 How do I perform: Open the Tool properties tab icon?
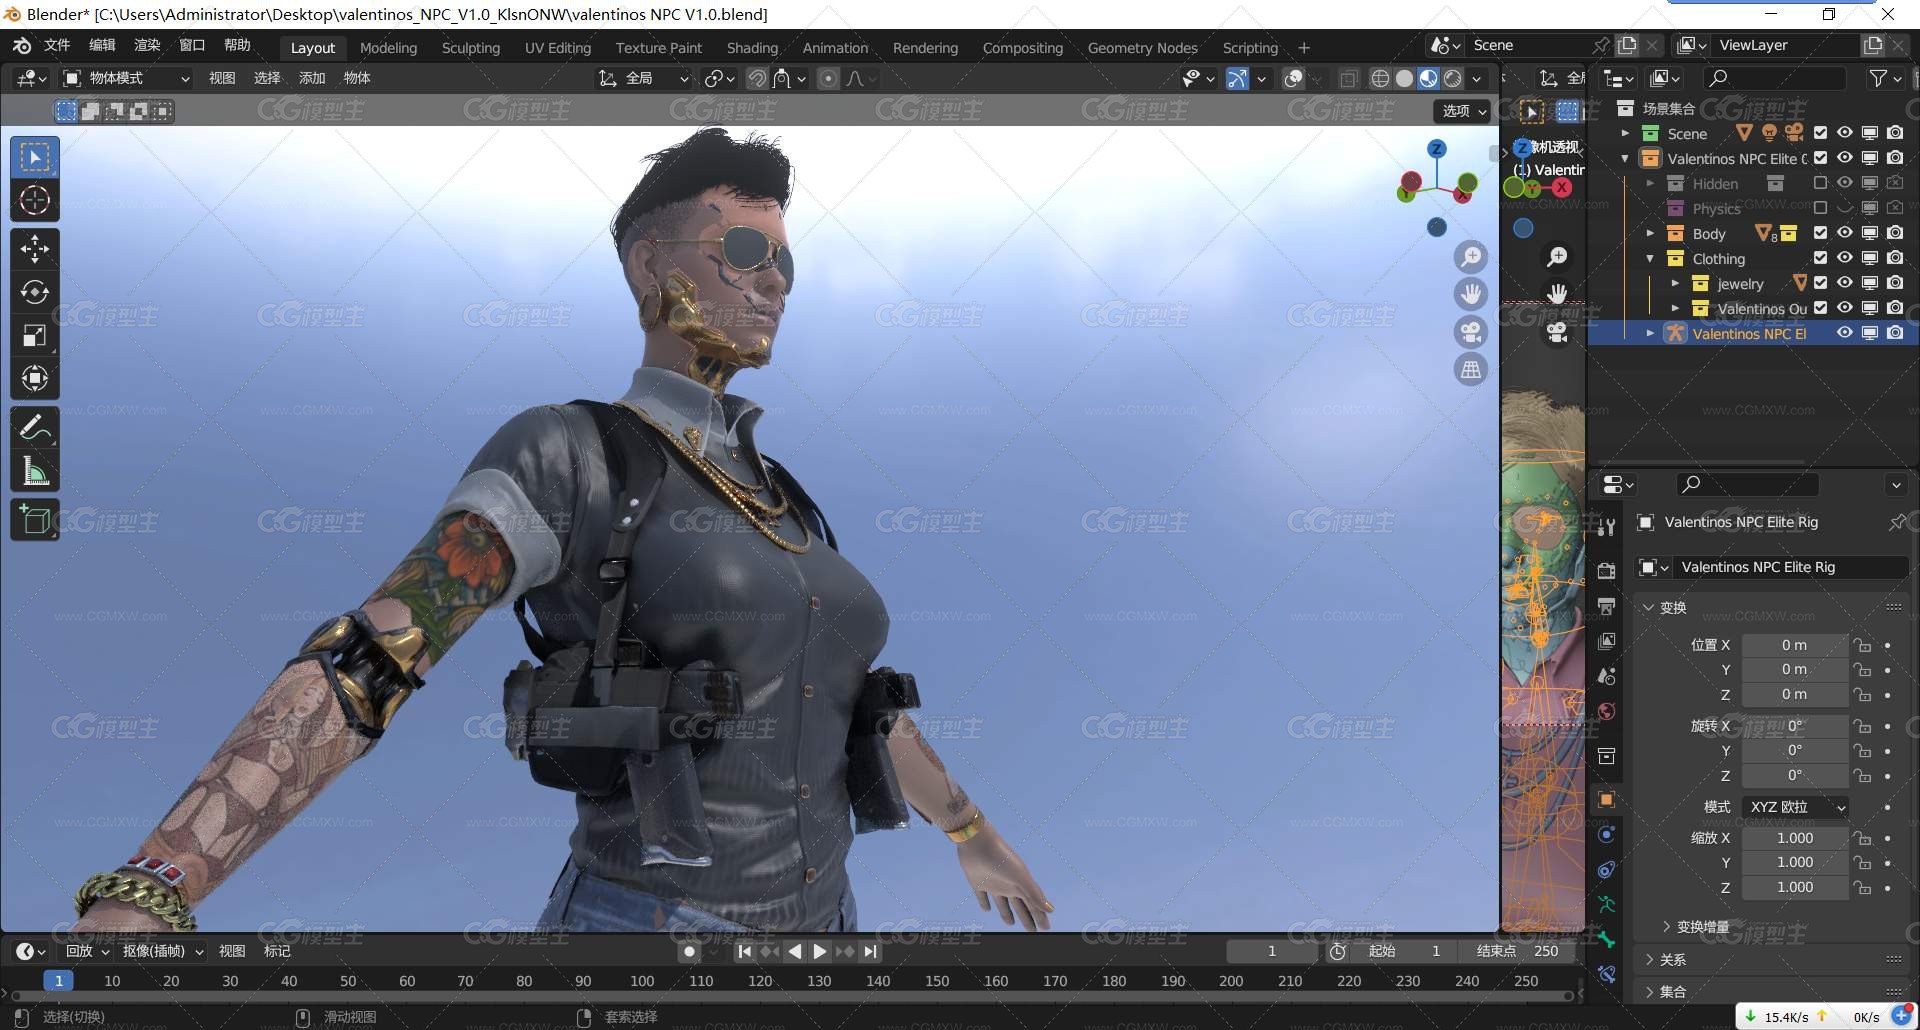(1606, 525)
